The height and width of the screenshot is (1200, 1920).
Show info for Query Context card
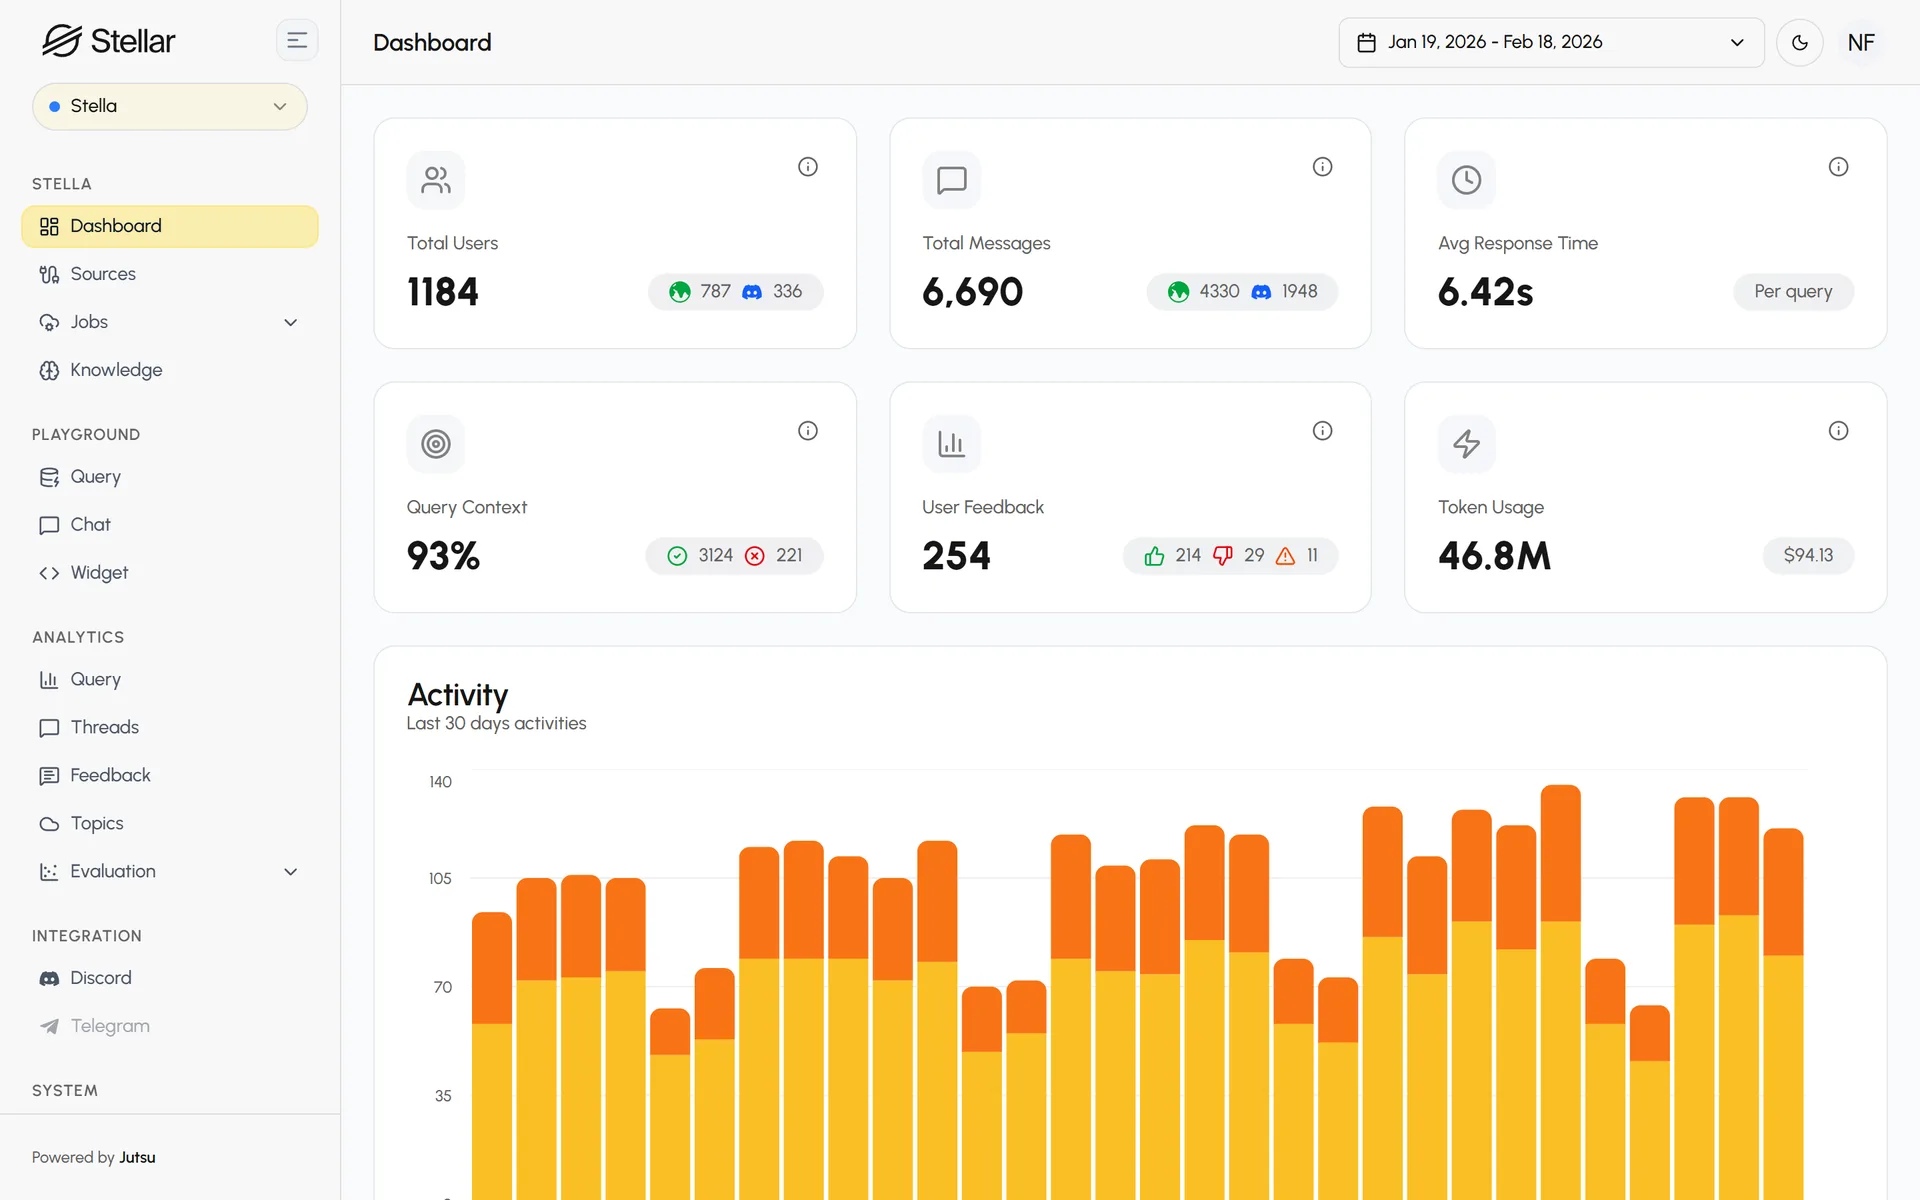click(808, 431)
